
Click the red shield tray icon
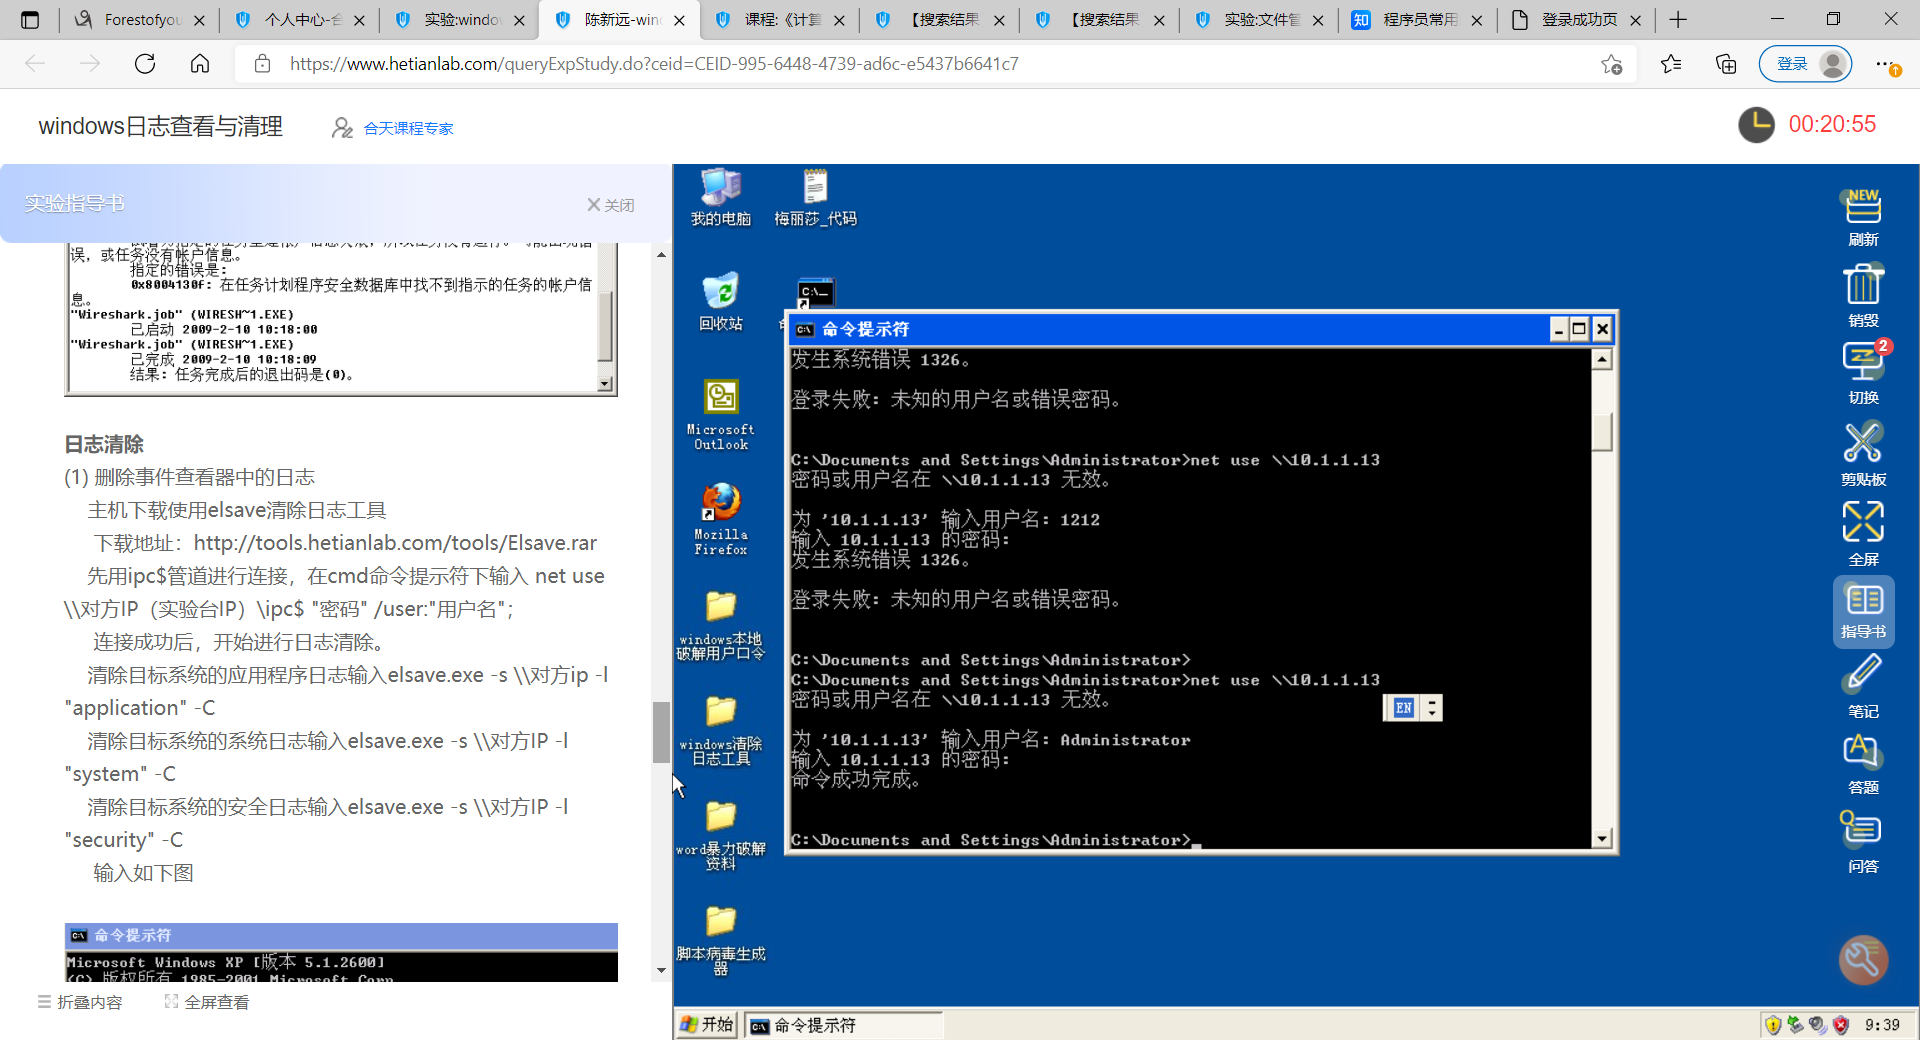click(1841, 1025)
